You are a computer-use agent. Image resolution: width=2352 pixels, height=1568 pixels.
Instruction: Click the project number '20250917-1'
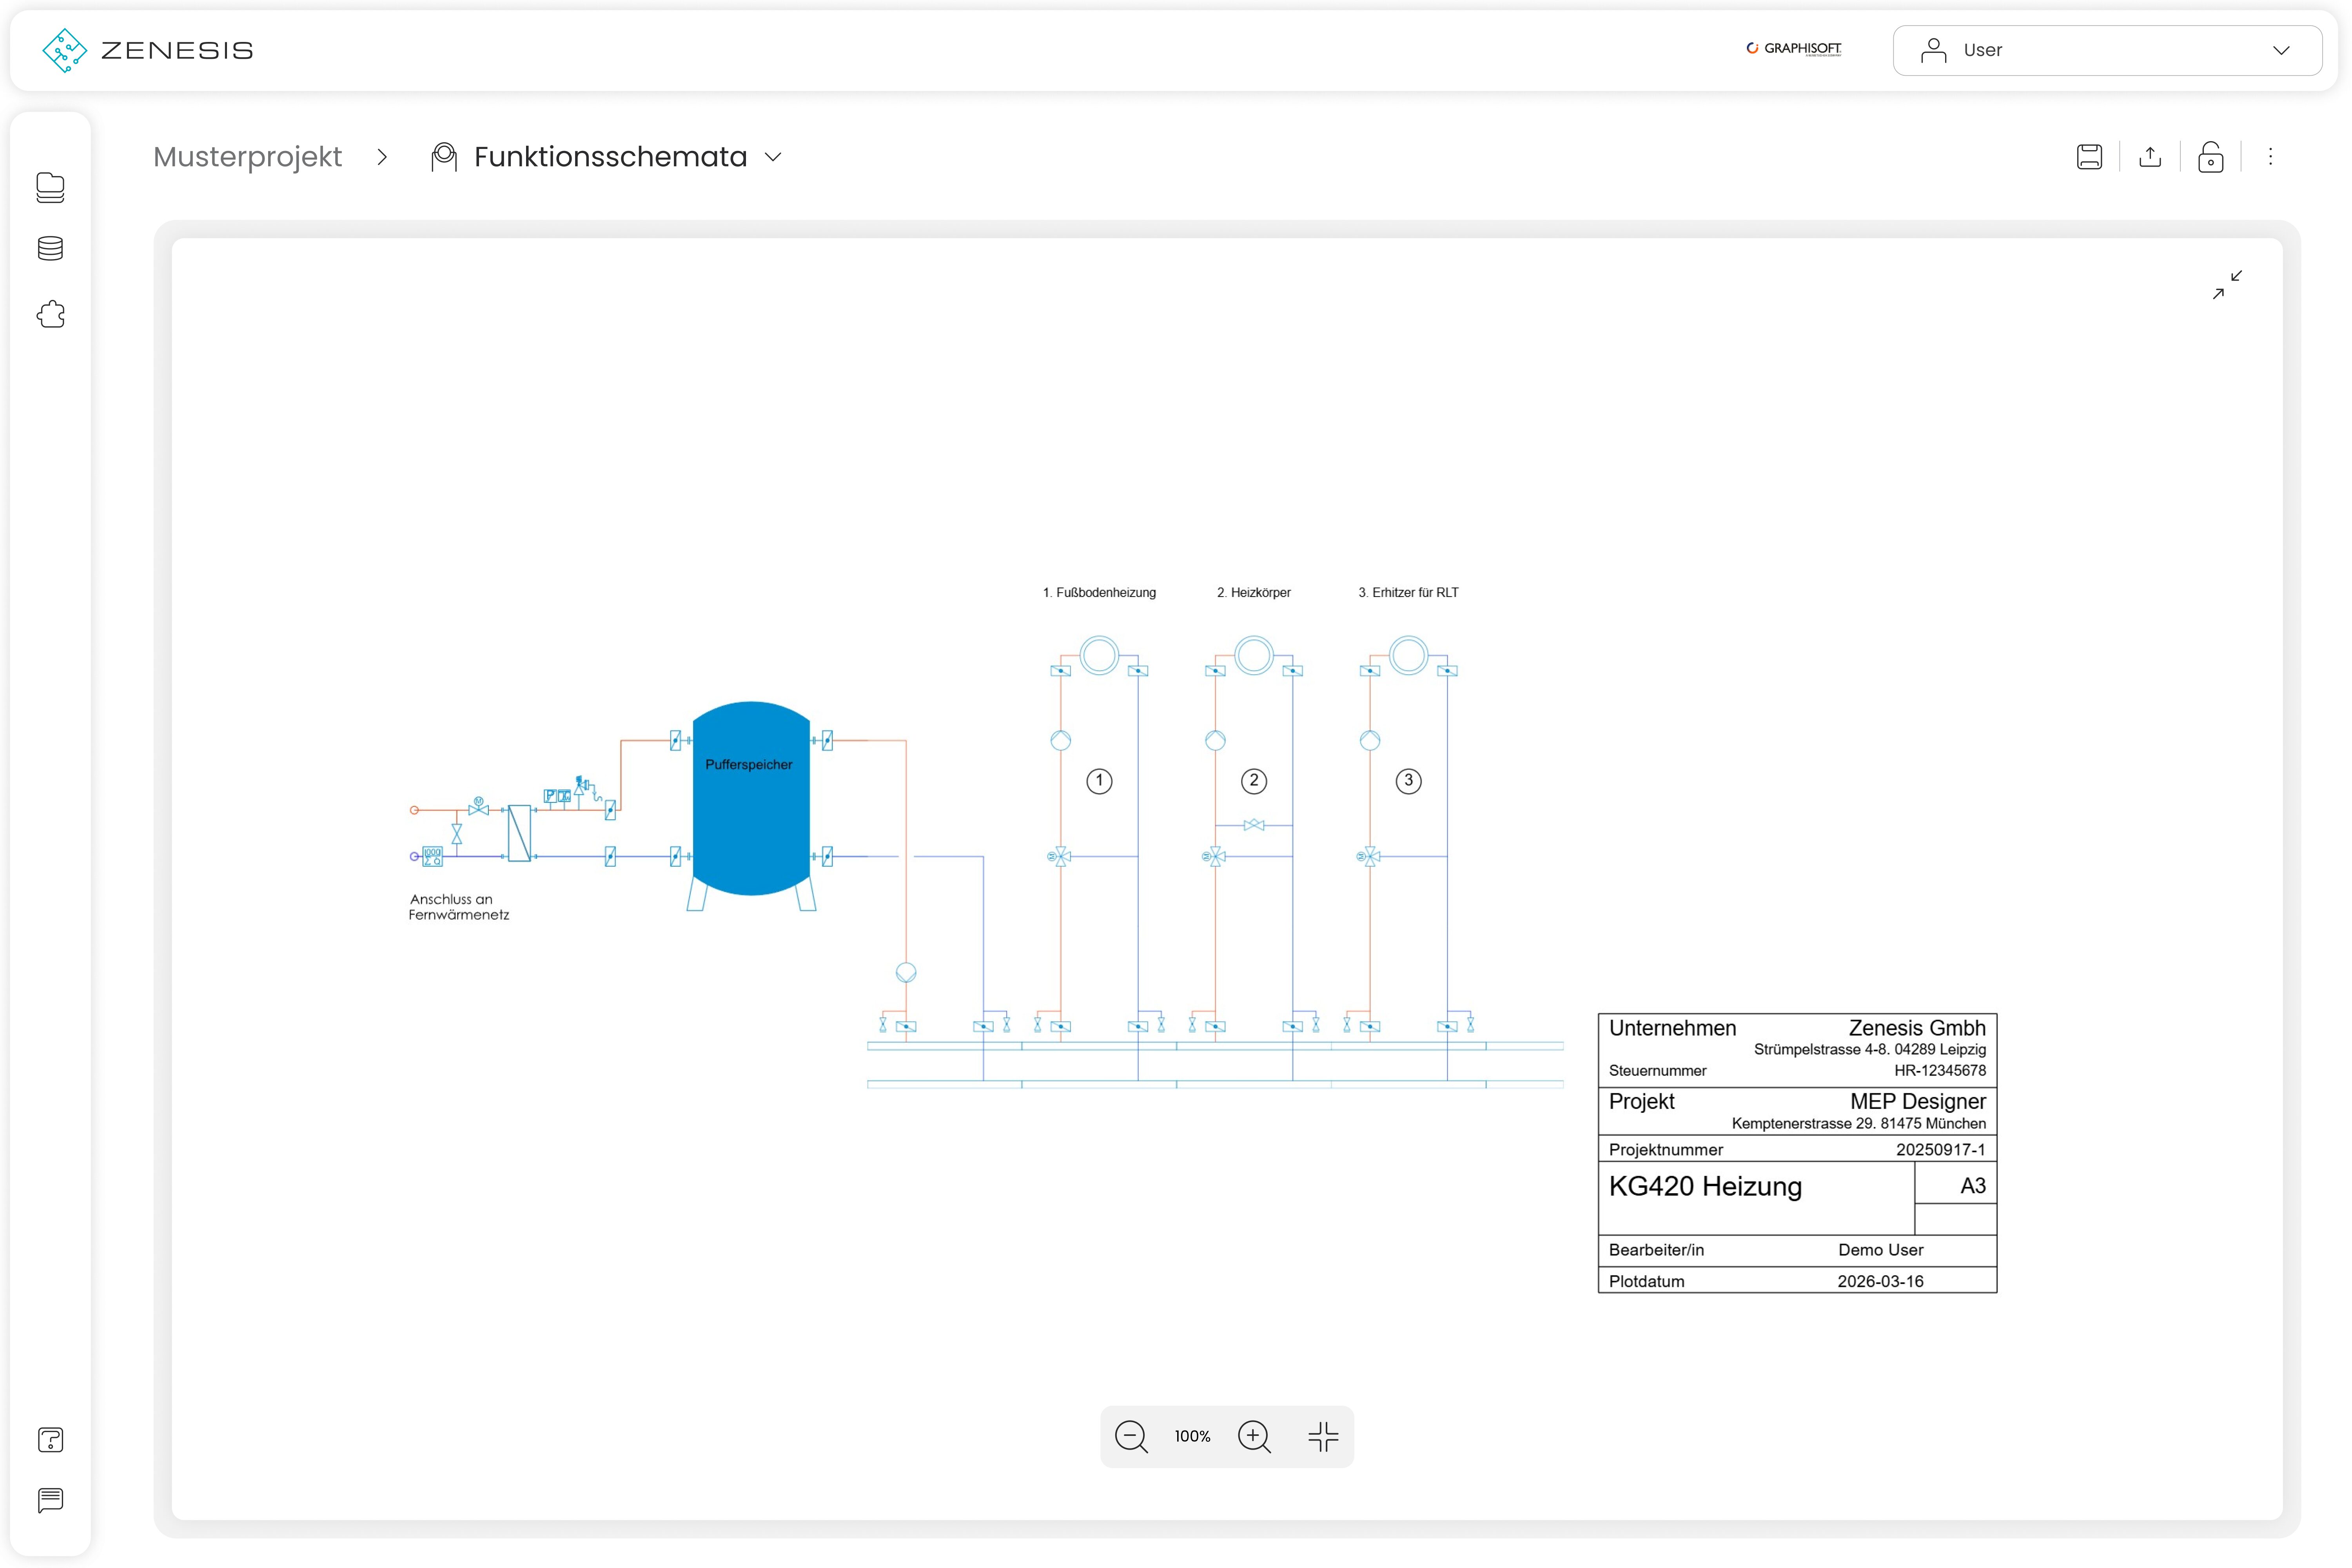click(x=1941, y=1150)
